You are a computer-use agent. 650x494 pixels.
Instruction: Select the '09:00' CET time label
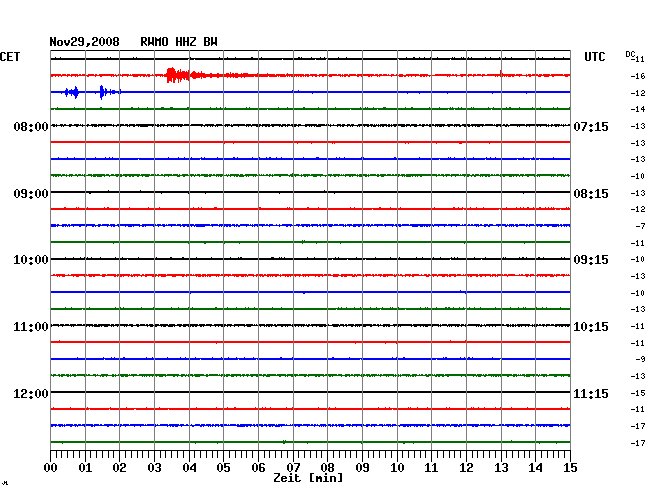click(x=31, y=194)
